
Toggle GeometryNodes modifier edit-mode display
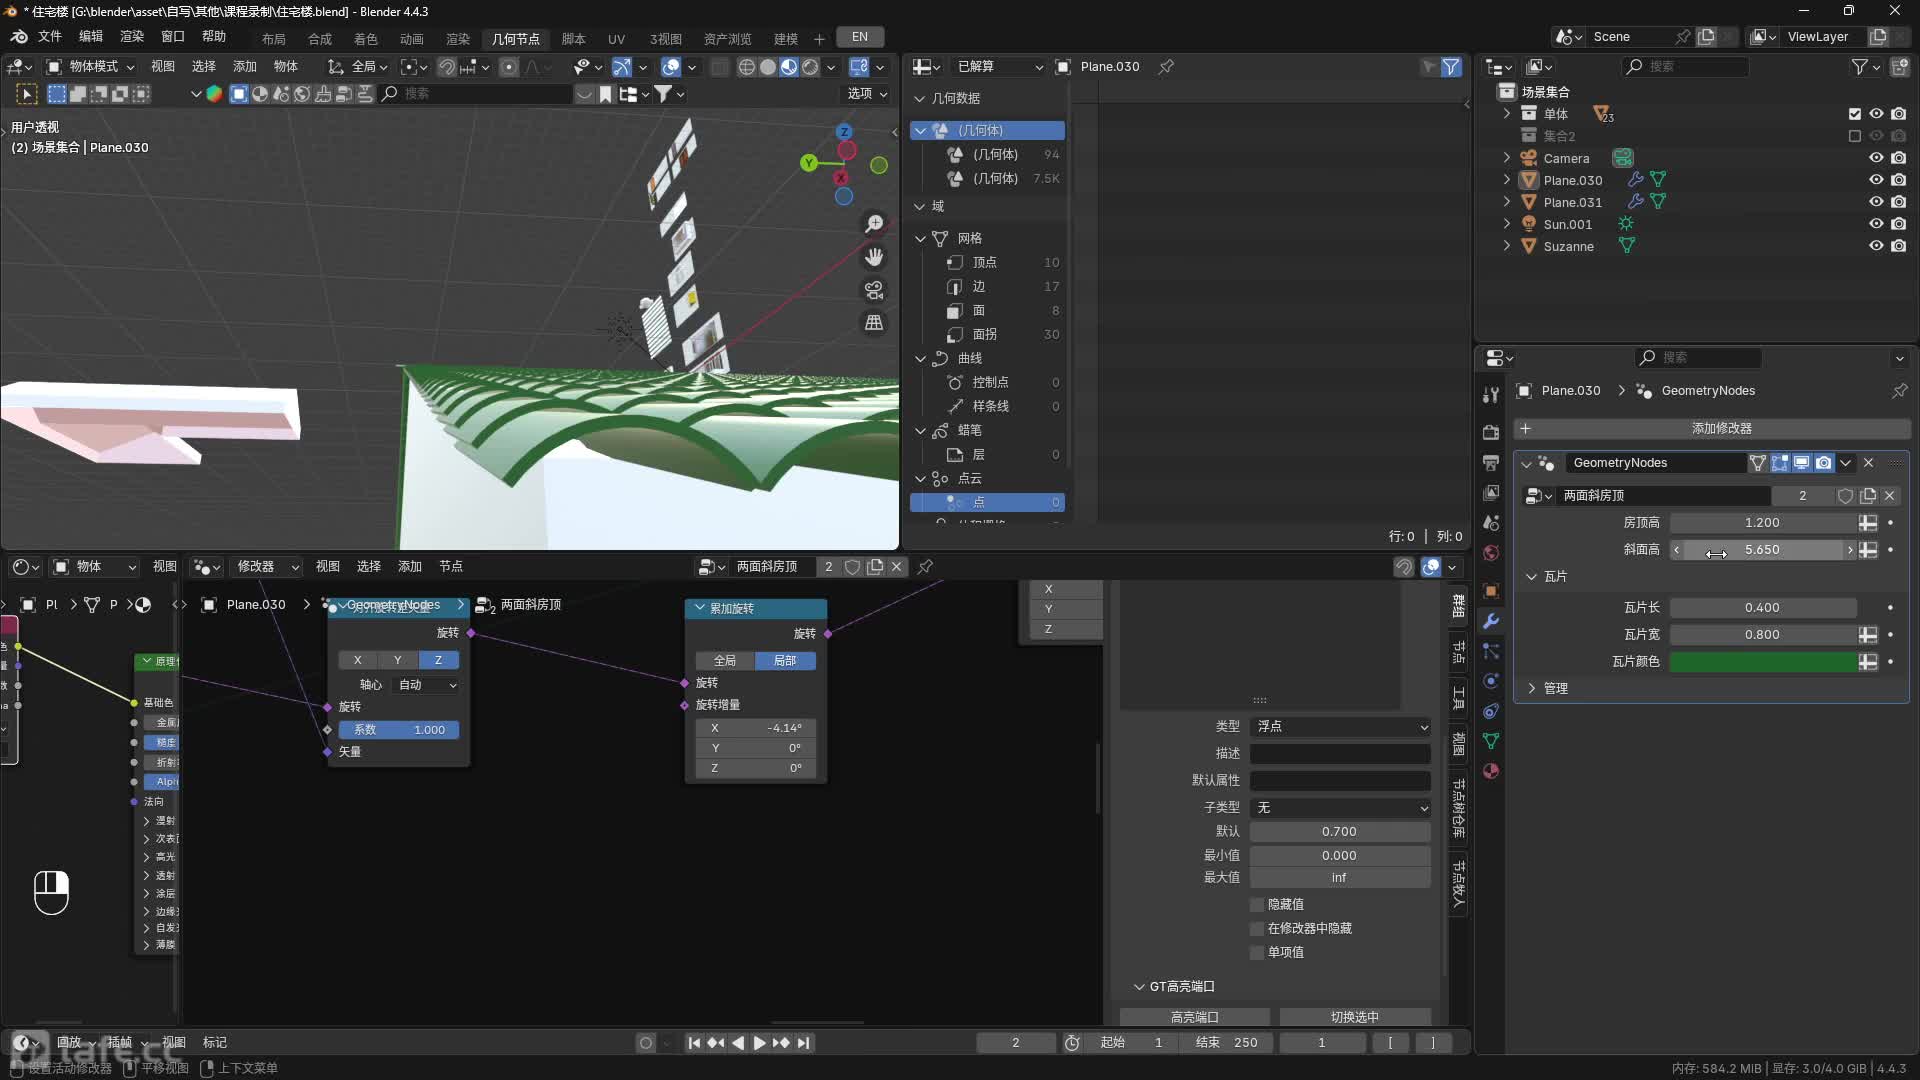pyautogui.click(x=1780, y=463)
